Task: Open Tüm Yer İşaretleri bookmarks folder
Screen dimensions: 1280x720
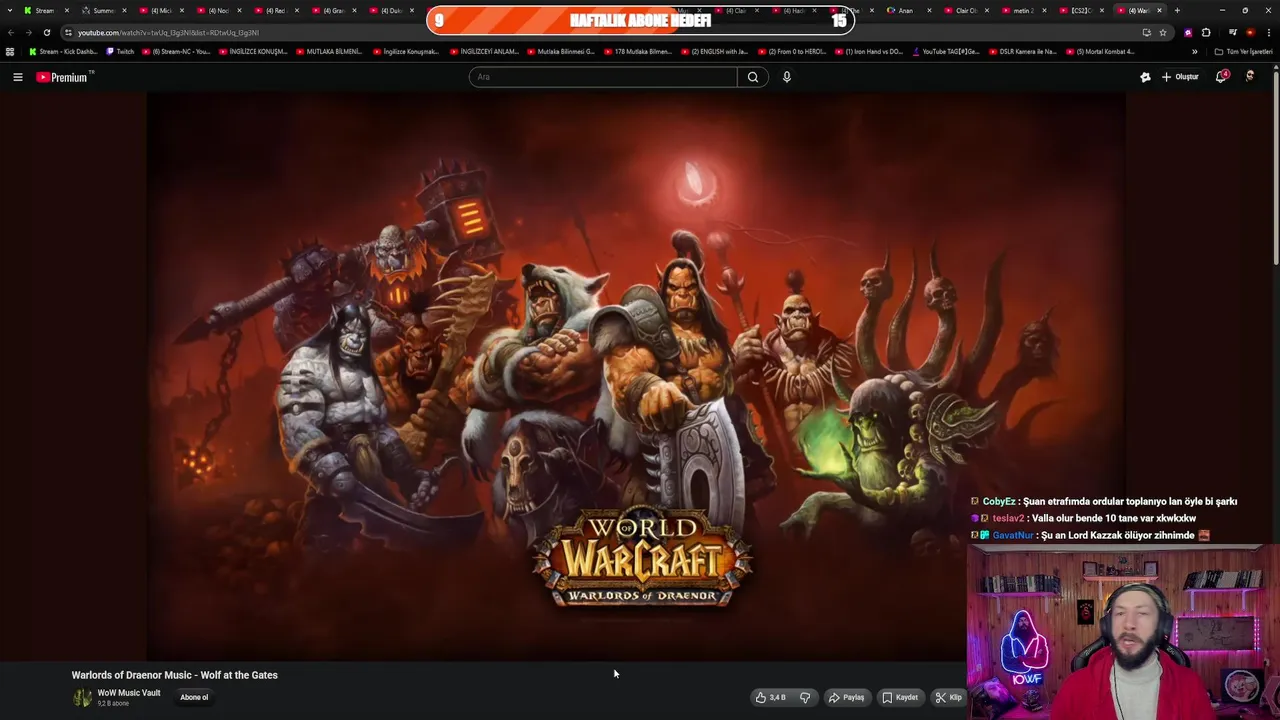Action: 1243,51
